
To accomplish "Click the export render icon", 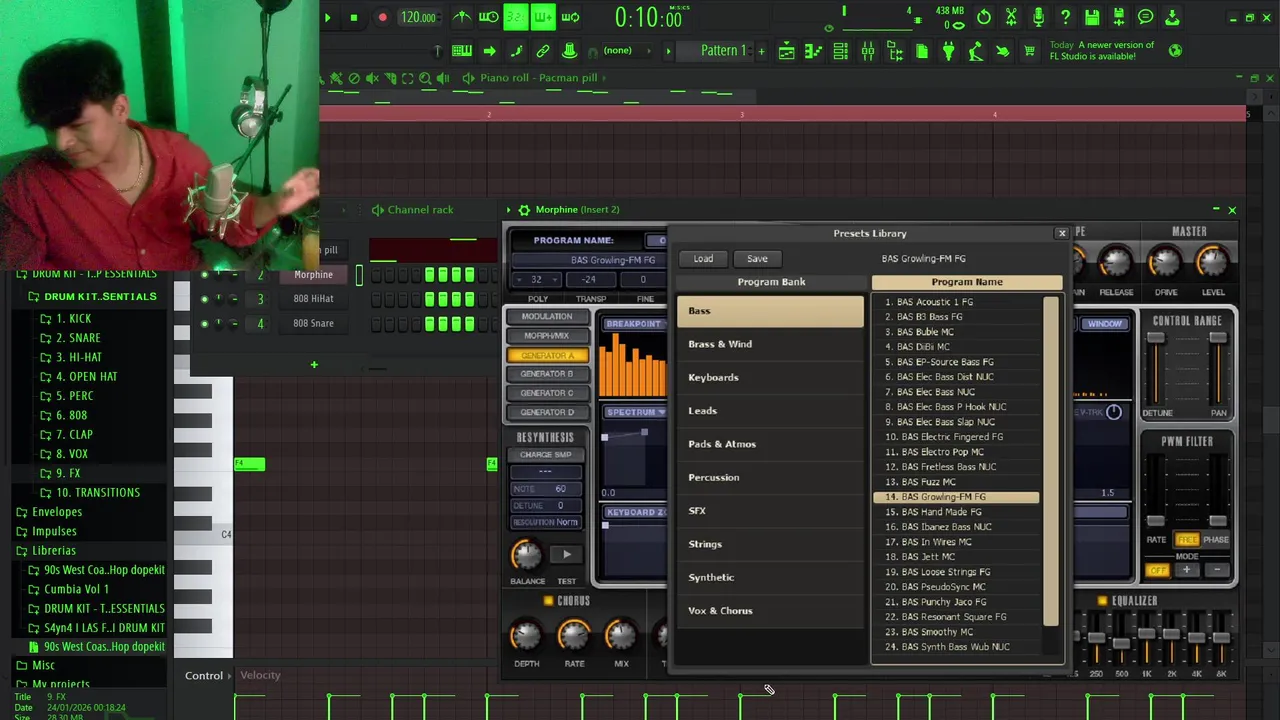I will click(x=1119, y=17).
